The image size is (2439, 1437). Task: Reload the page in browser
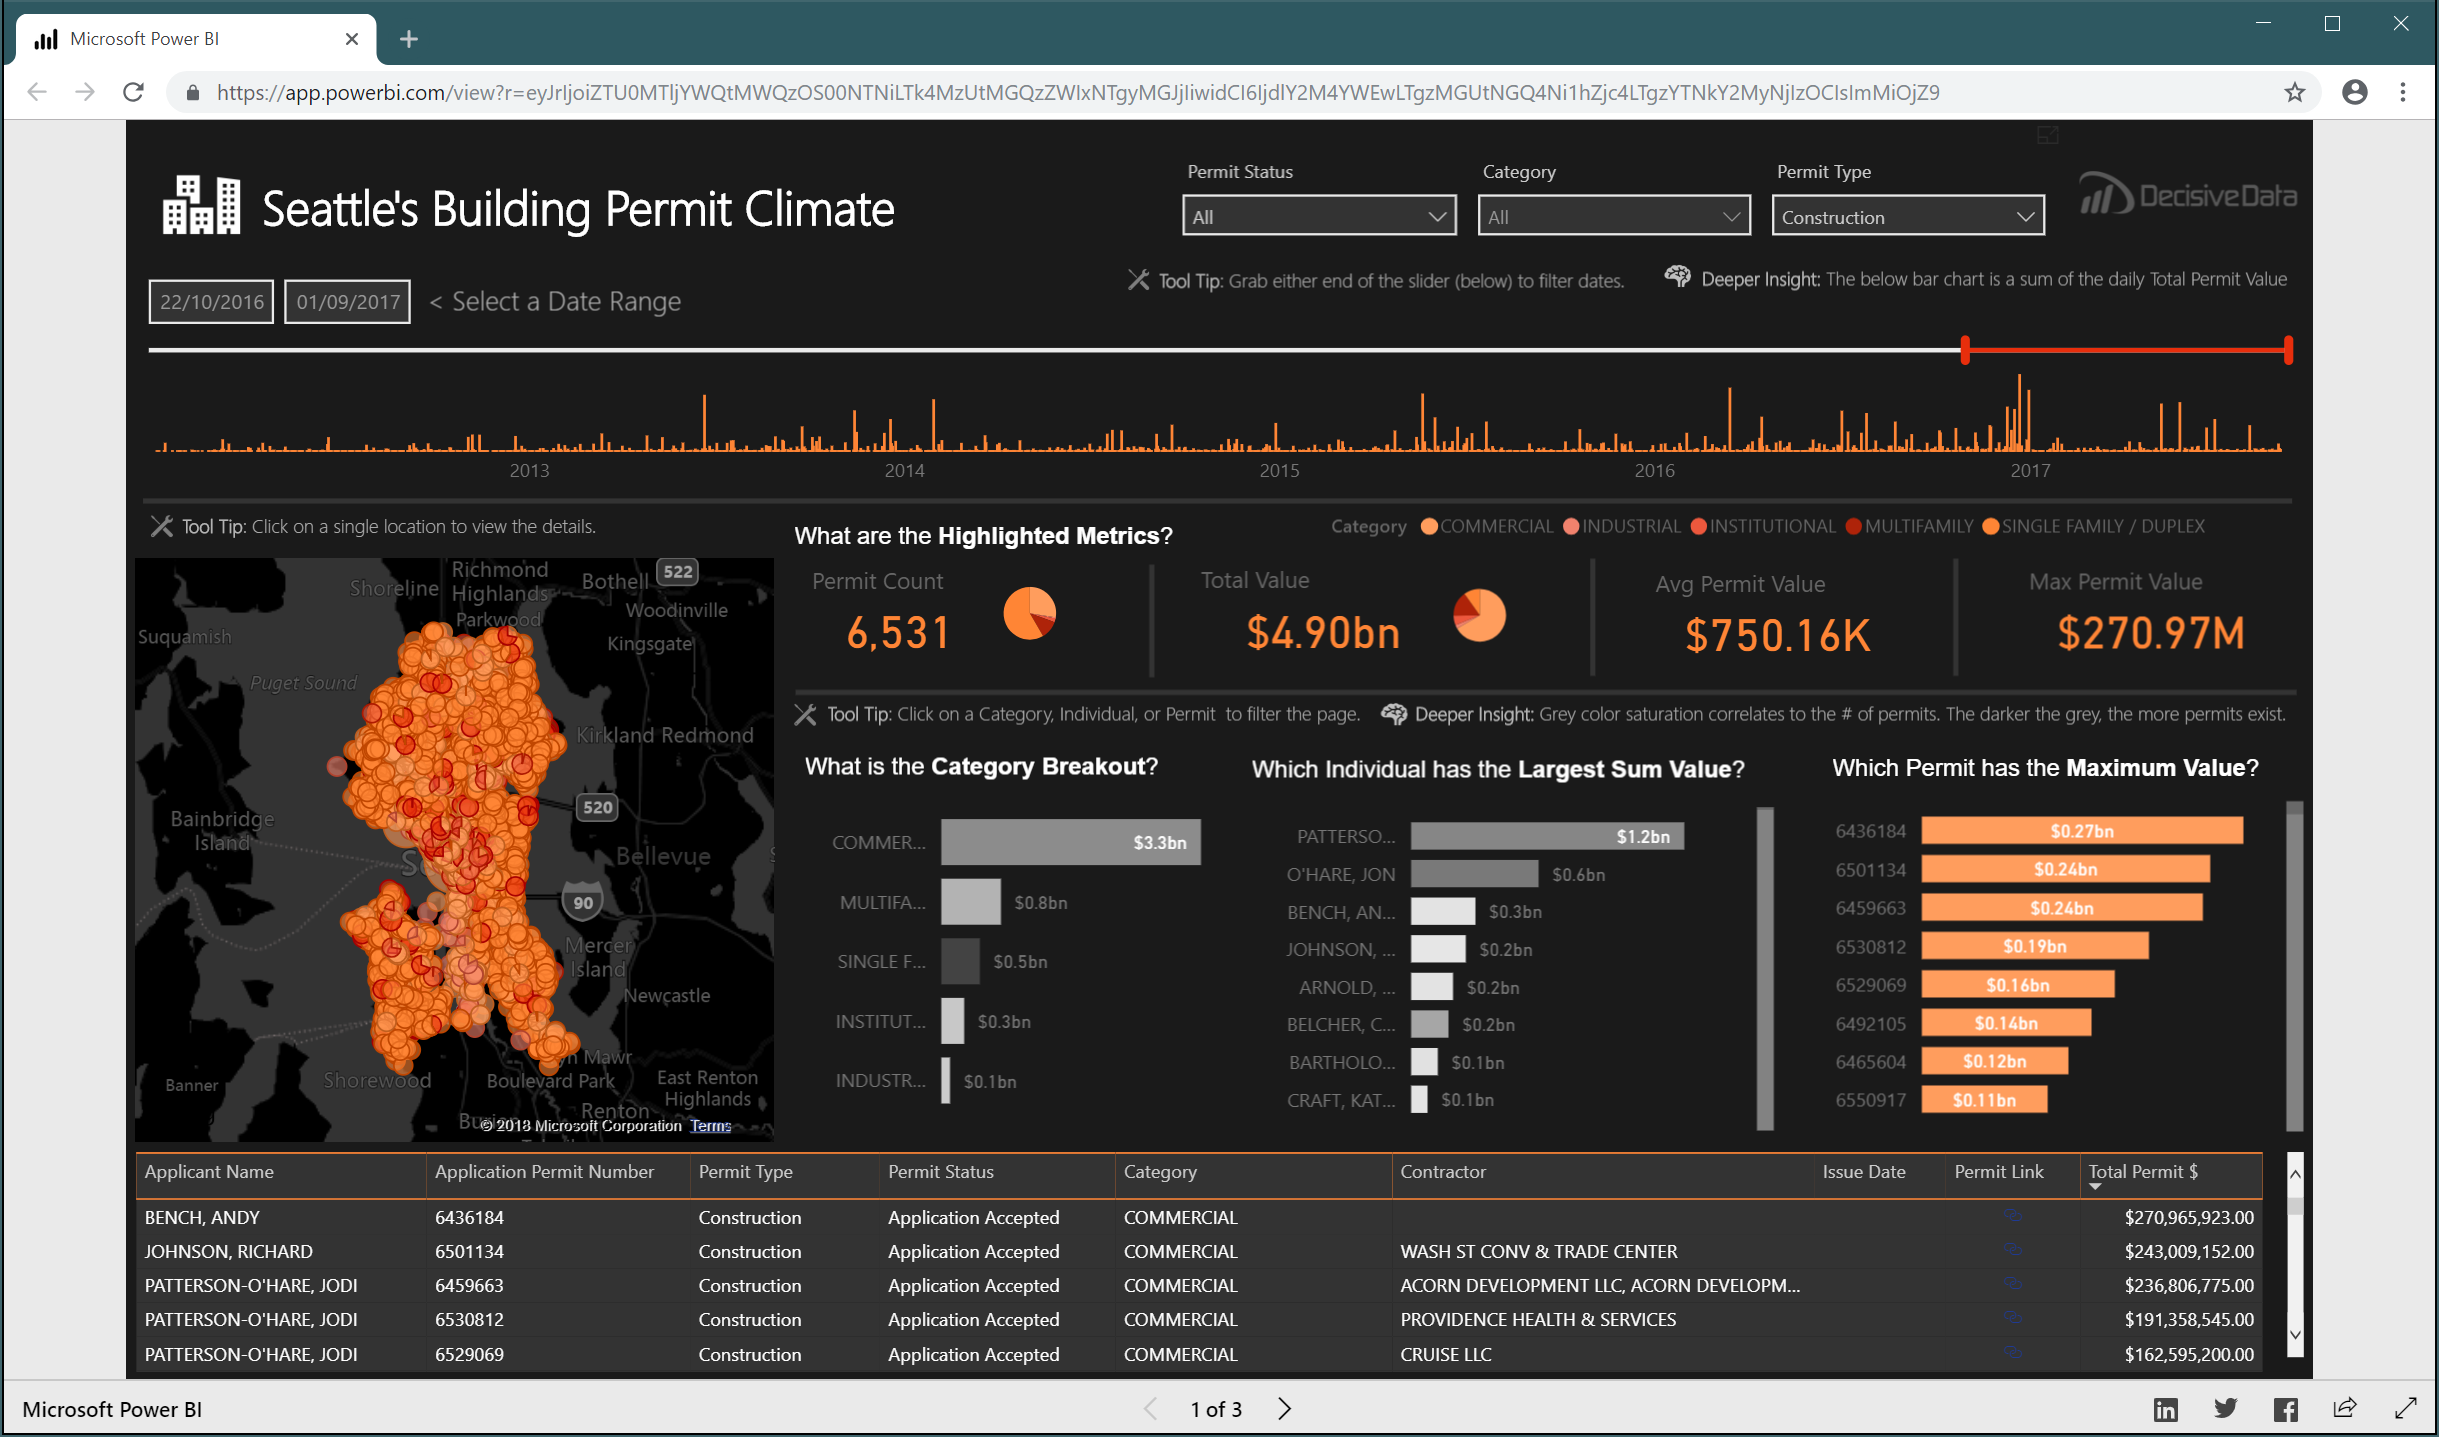click(x=133, y=92)
